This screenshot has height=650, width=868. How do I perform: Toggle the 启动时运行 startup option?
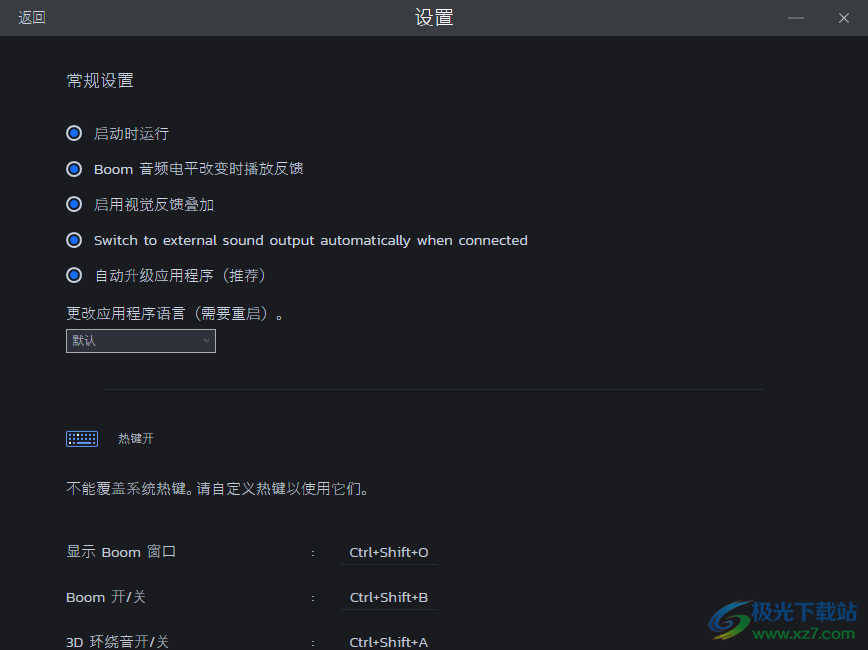(73, 133)
